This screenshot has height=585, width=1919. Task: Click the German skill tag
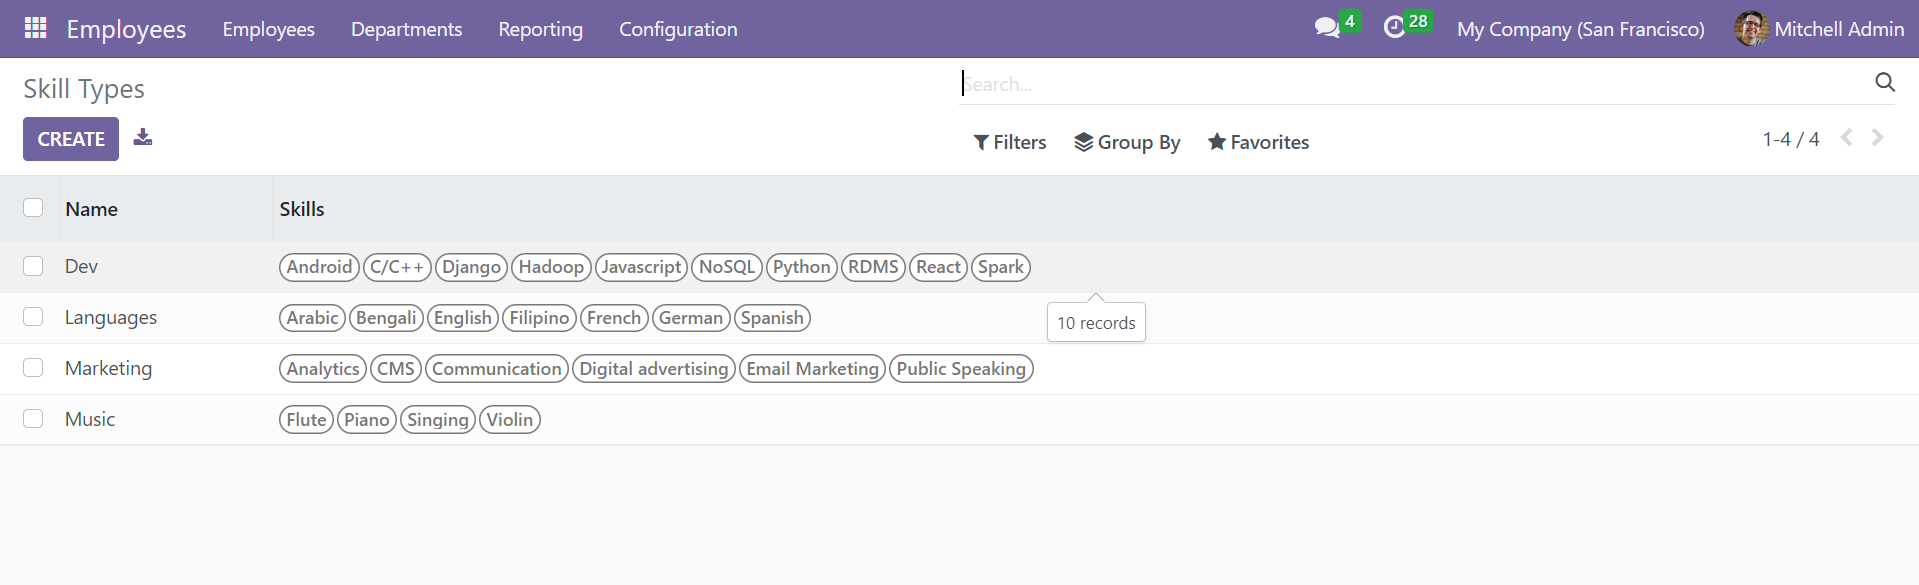coord(690,318)
